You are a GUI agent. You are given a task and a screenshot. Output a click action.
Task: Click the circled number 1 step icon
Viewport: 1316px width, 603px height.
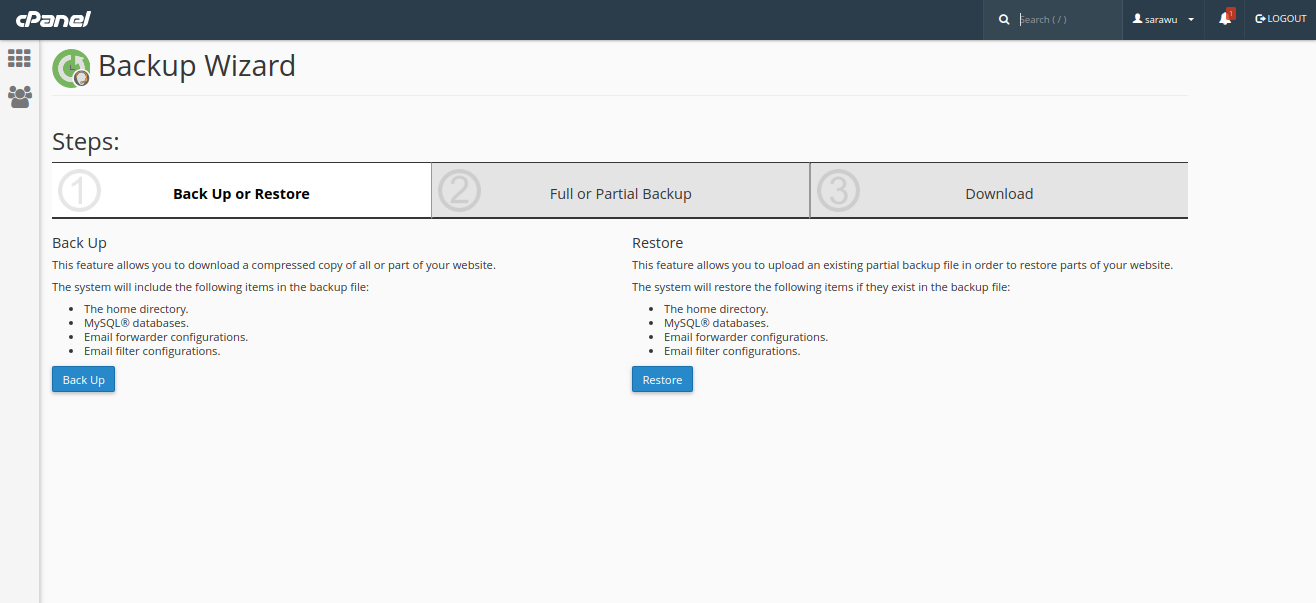[x=80, y=191]
